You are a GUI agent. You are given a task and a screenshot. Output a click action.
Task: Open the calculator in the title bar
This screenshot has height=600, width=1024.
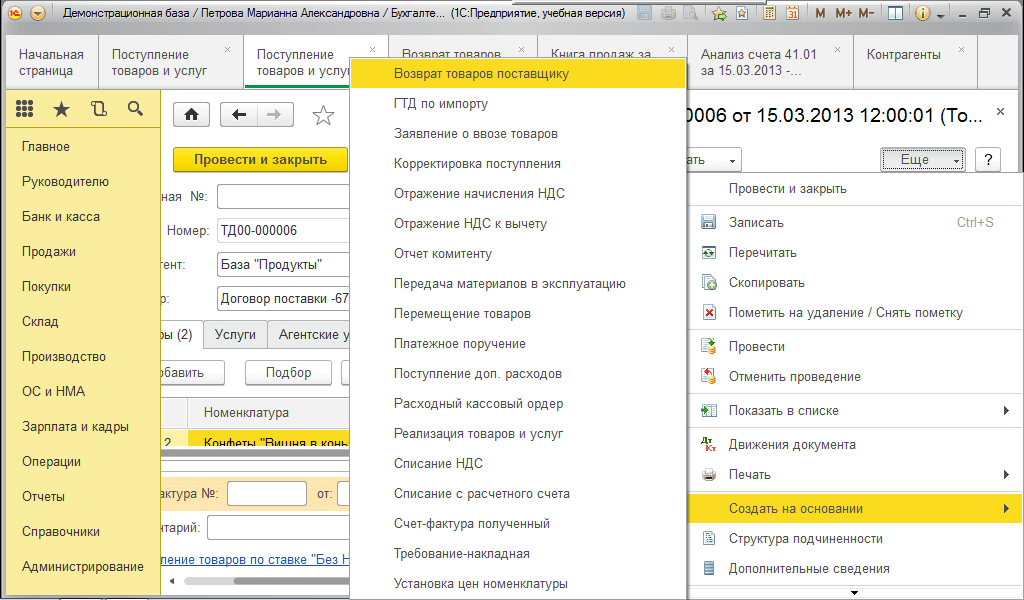pos(769,14)
